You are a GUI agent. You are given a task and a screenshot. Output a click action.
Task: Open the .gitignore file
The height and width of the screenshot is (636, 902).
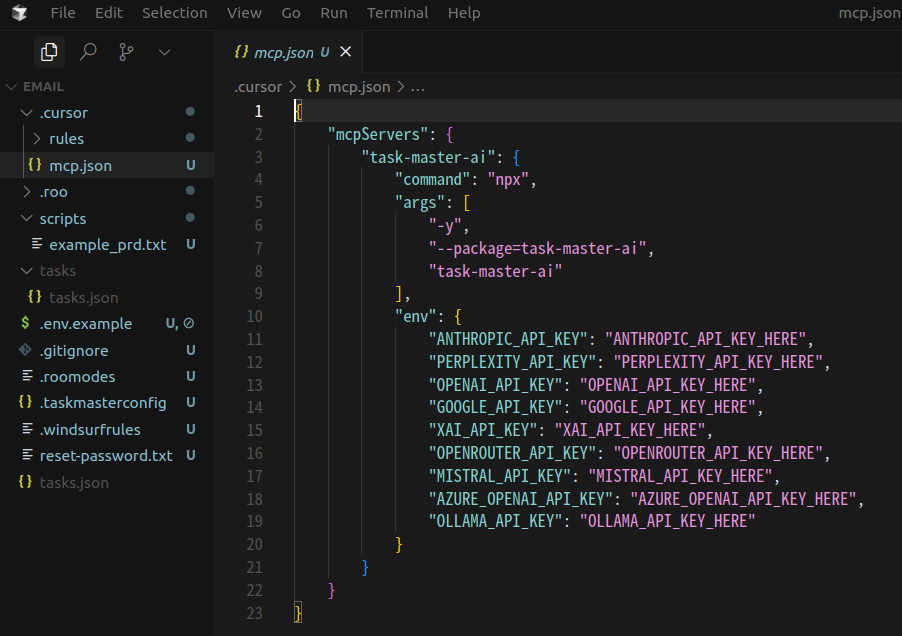click(107, 350)
